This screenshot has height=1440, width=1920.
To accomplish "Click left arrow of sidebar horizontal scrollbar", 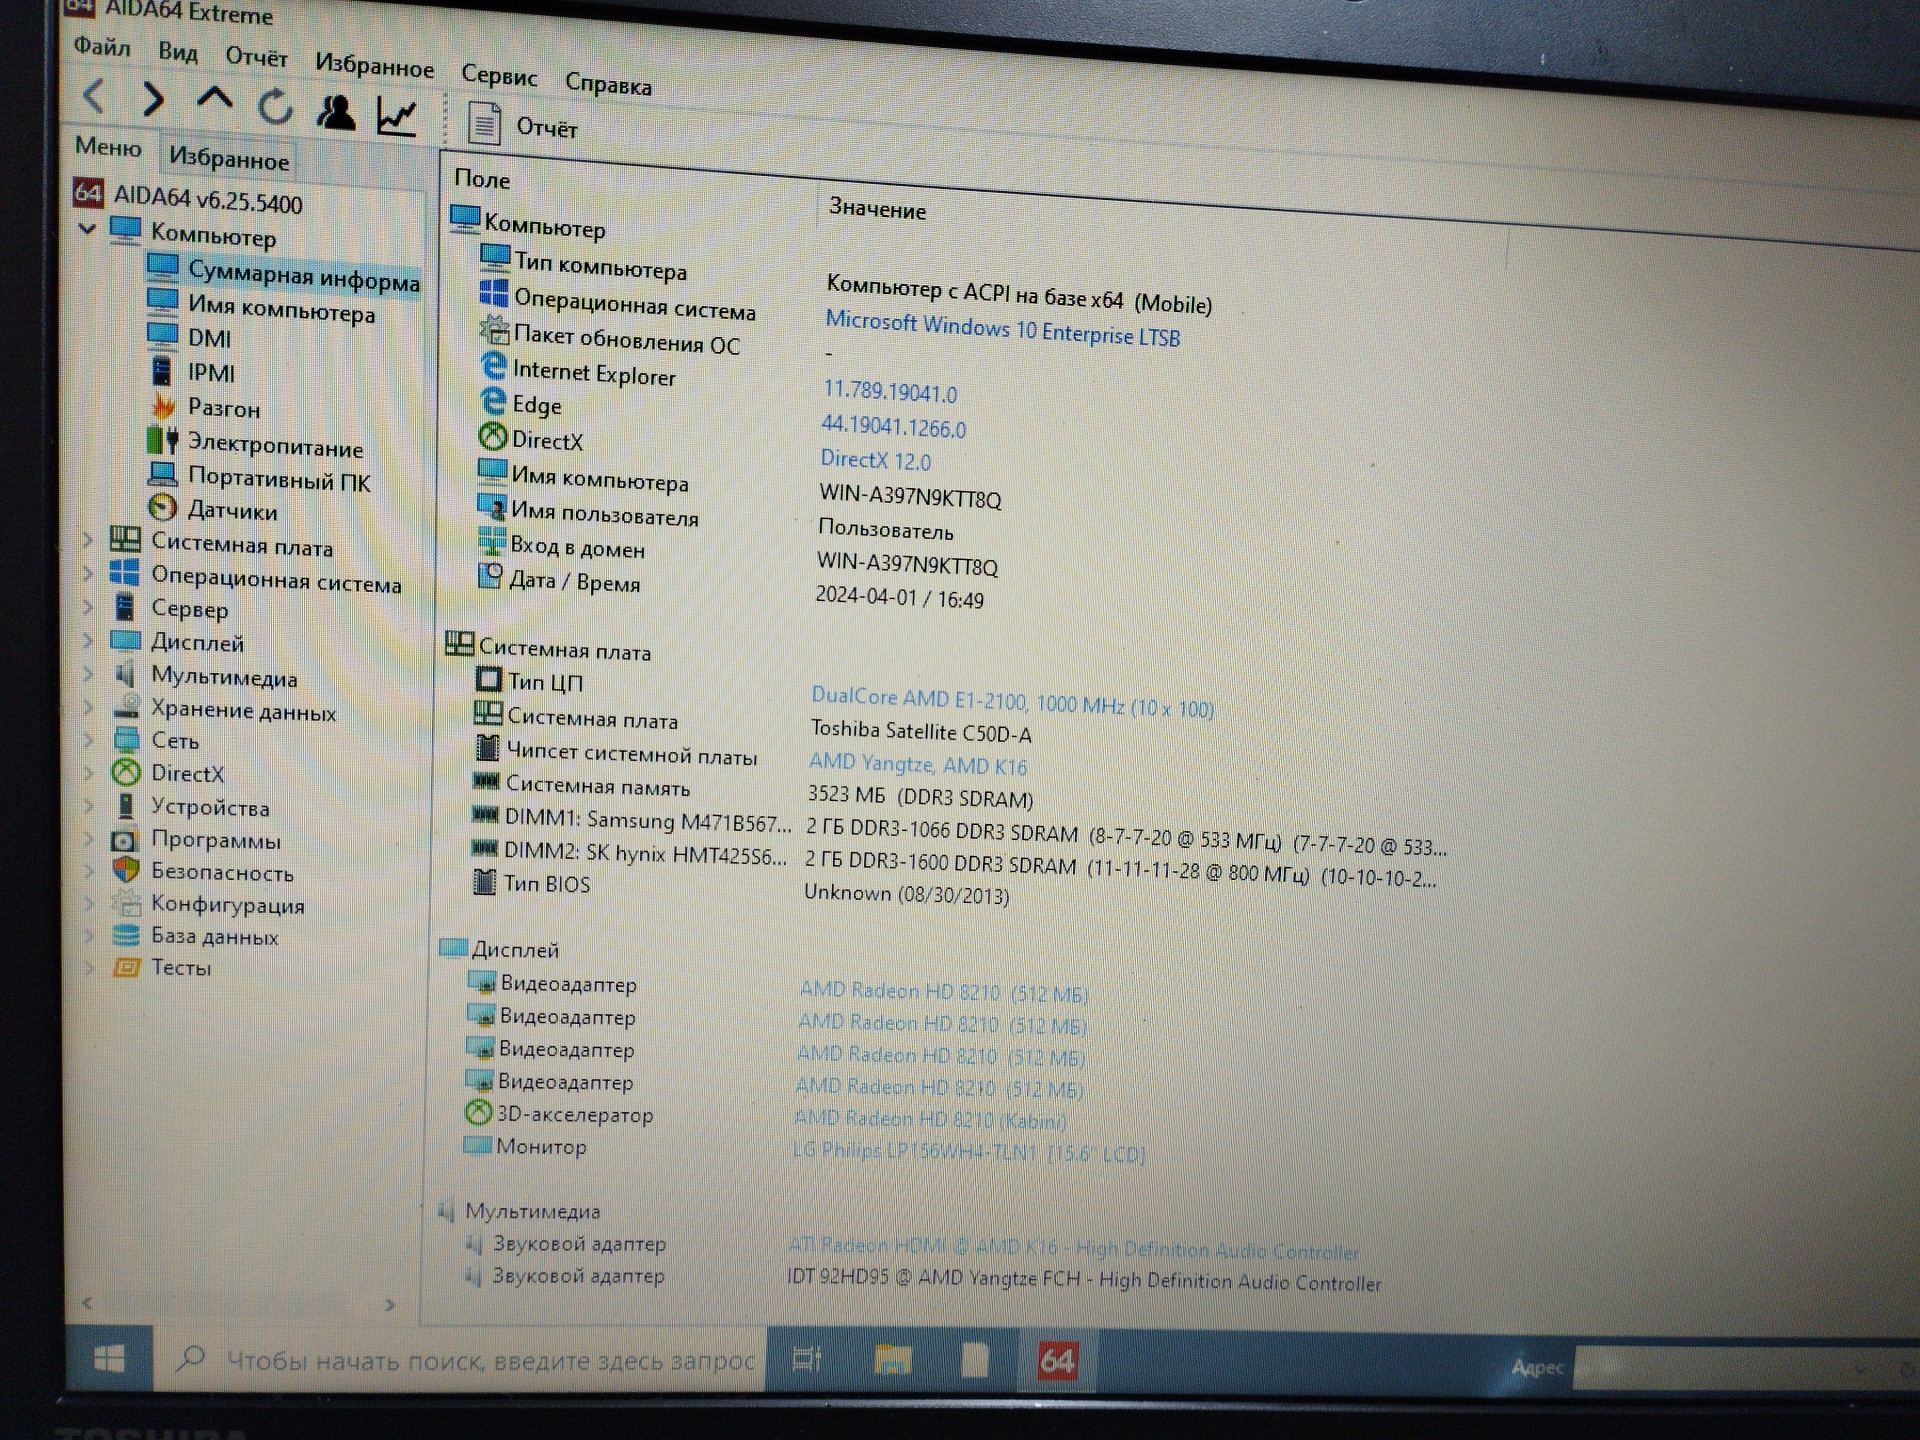I will (x=88, y=1302).
